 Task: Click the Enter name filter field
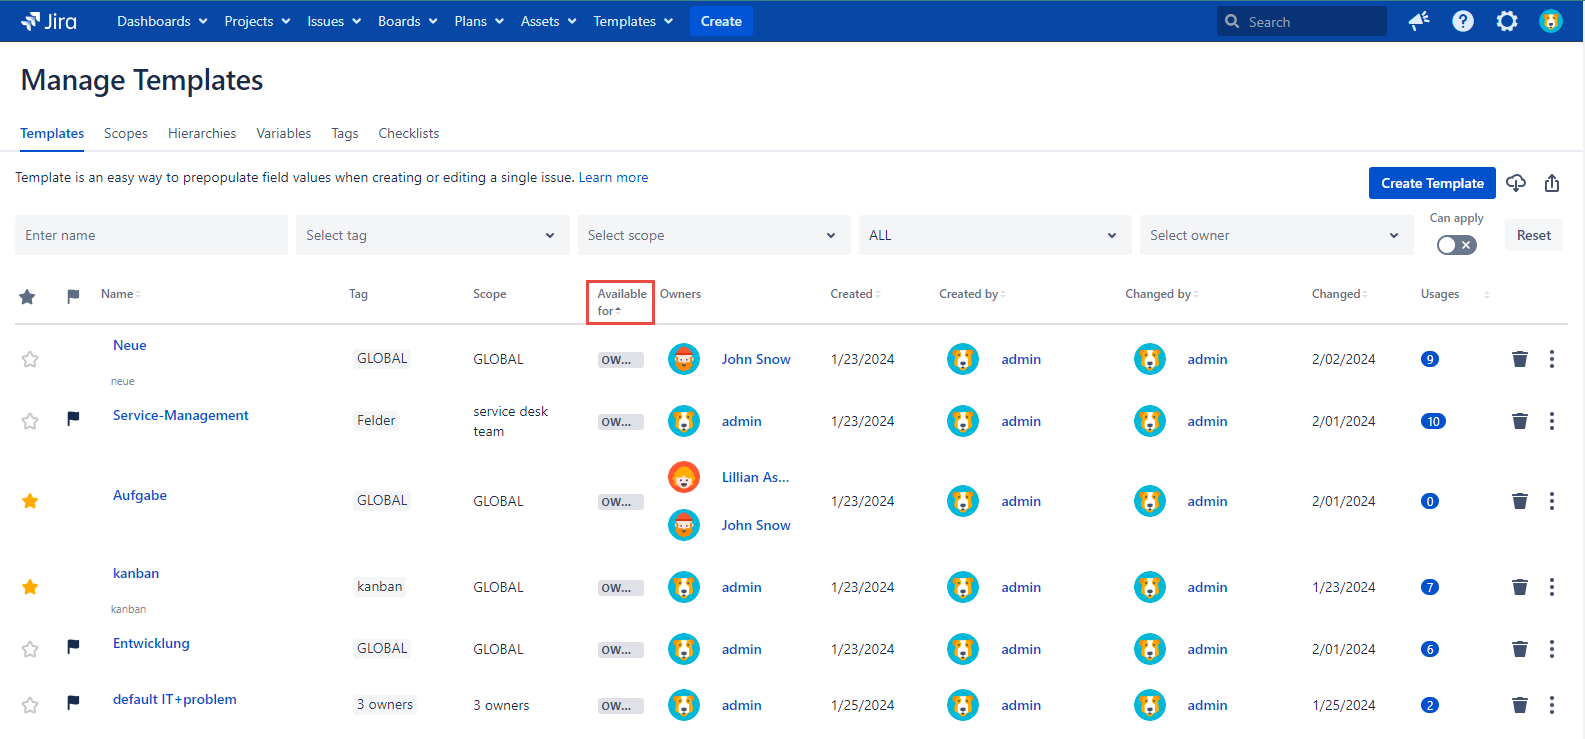(x=151, y=235)
